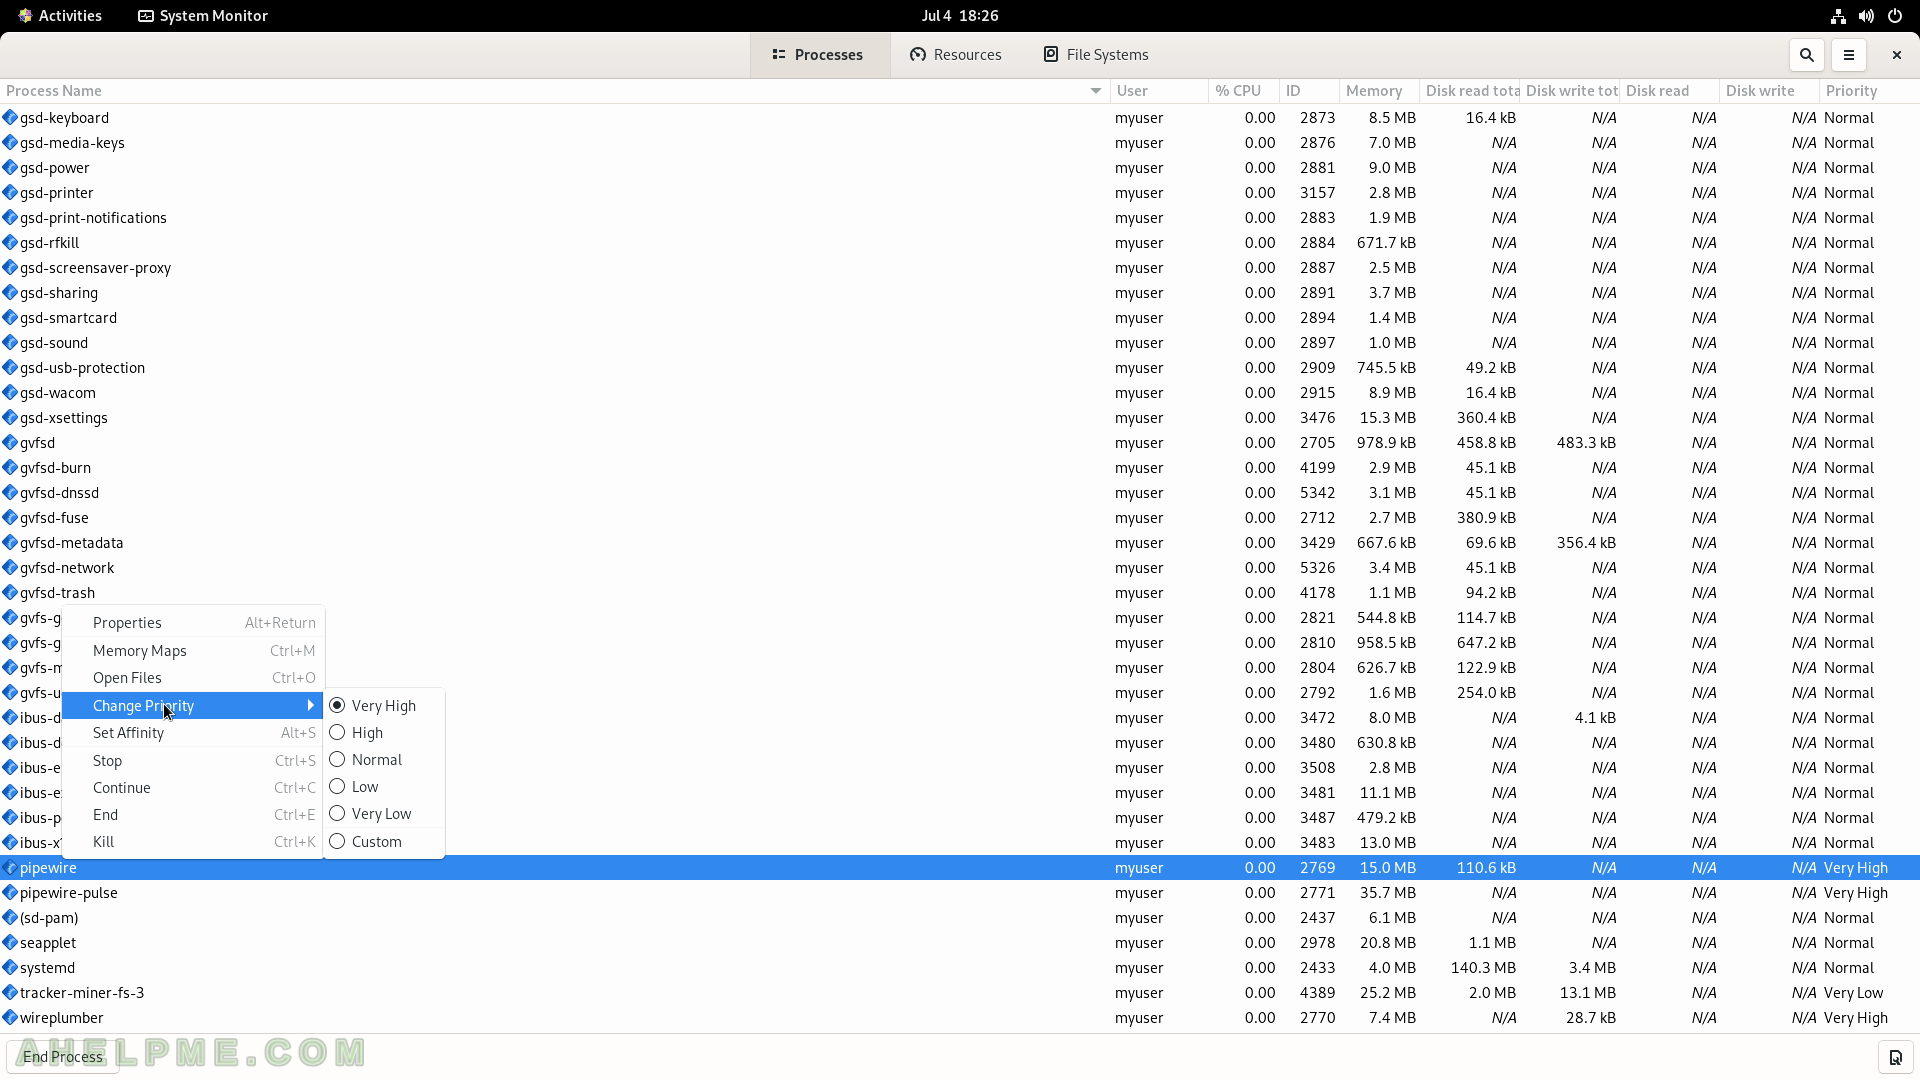
Task: Select the gvfsd-metadata process row
Action: [960, 542]
